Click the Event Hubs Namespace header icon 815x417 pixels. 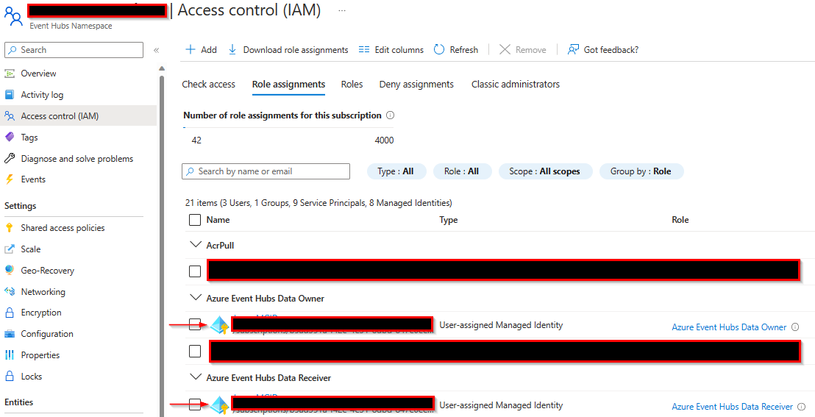pos(13,16)
